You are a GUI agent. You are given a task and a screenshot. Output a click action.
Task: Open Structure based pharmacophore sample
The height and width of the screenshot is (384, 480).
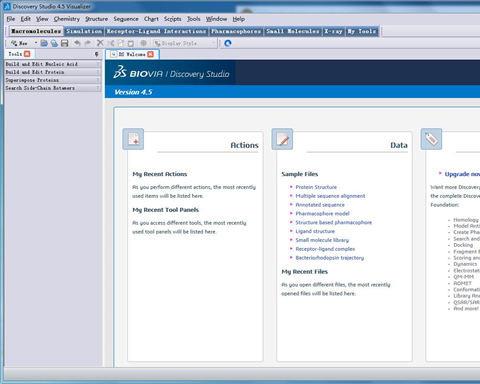(334, 222)
